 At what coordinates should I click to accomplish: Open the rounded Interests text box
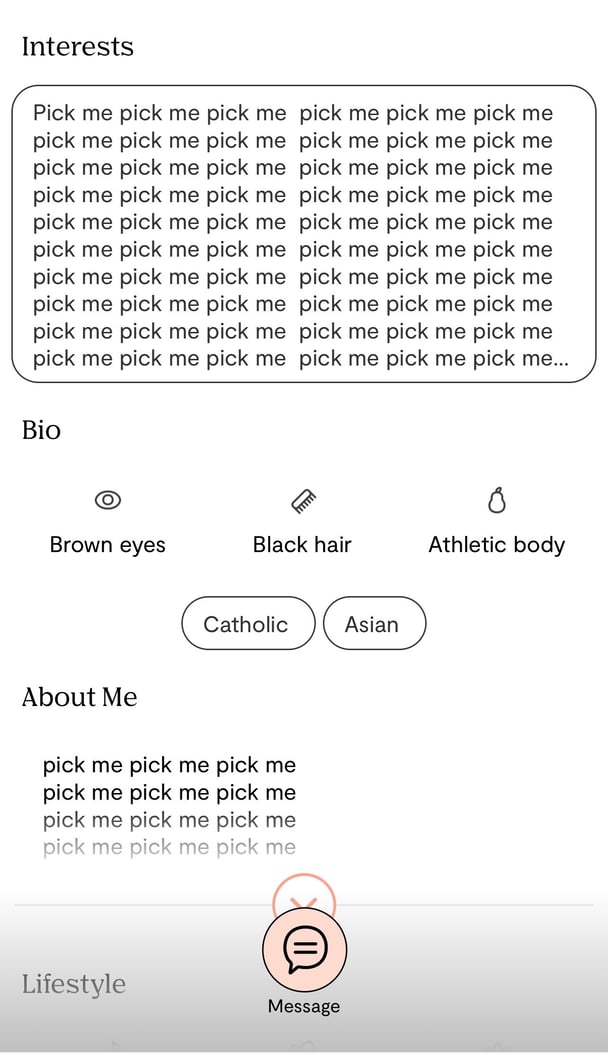tap(304, 234)
